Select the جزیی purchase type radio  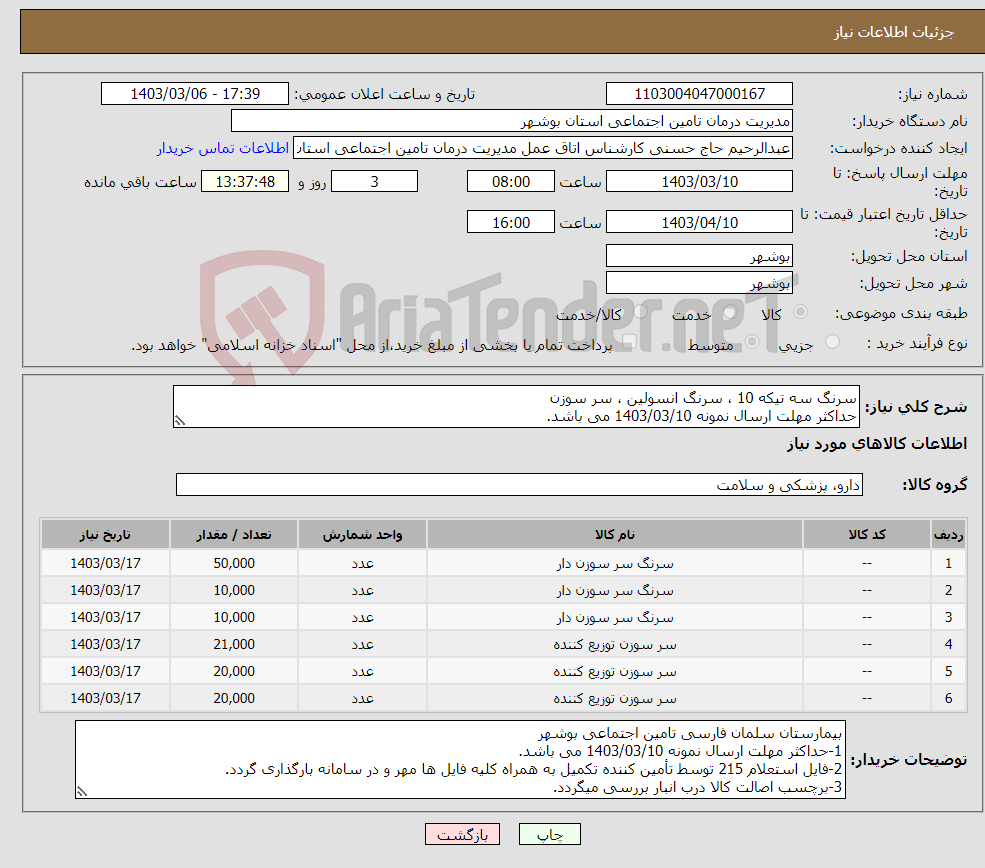coord(832,342)
